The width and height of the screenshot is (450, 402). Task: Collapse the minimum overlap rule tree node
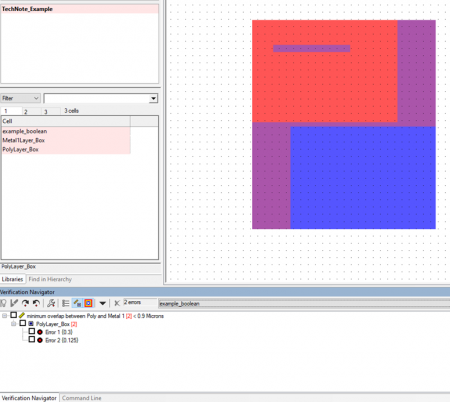pyautogui.click(x=4, y=316)
